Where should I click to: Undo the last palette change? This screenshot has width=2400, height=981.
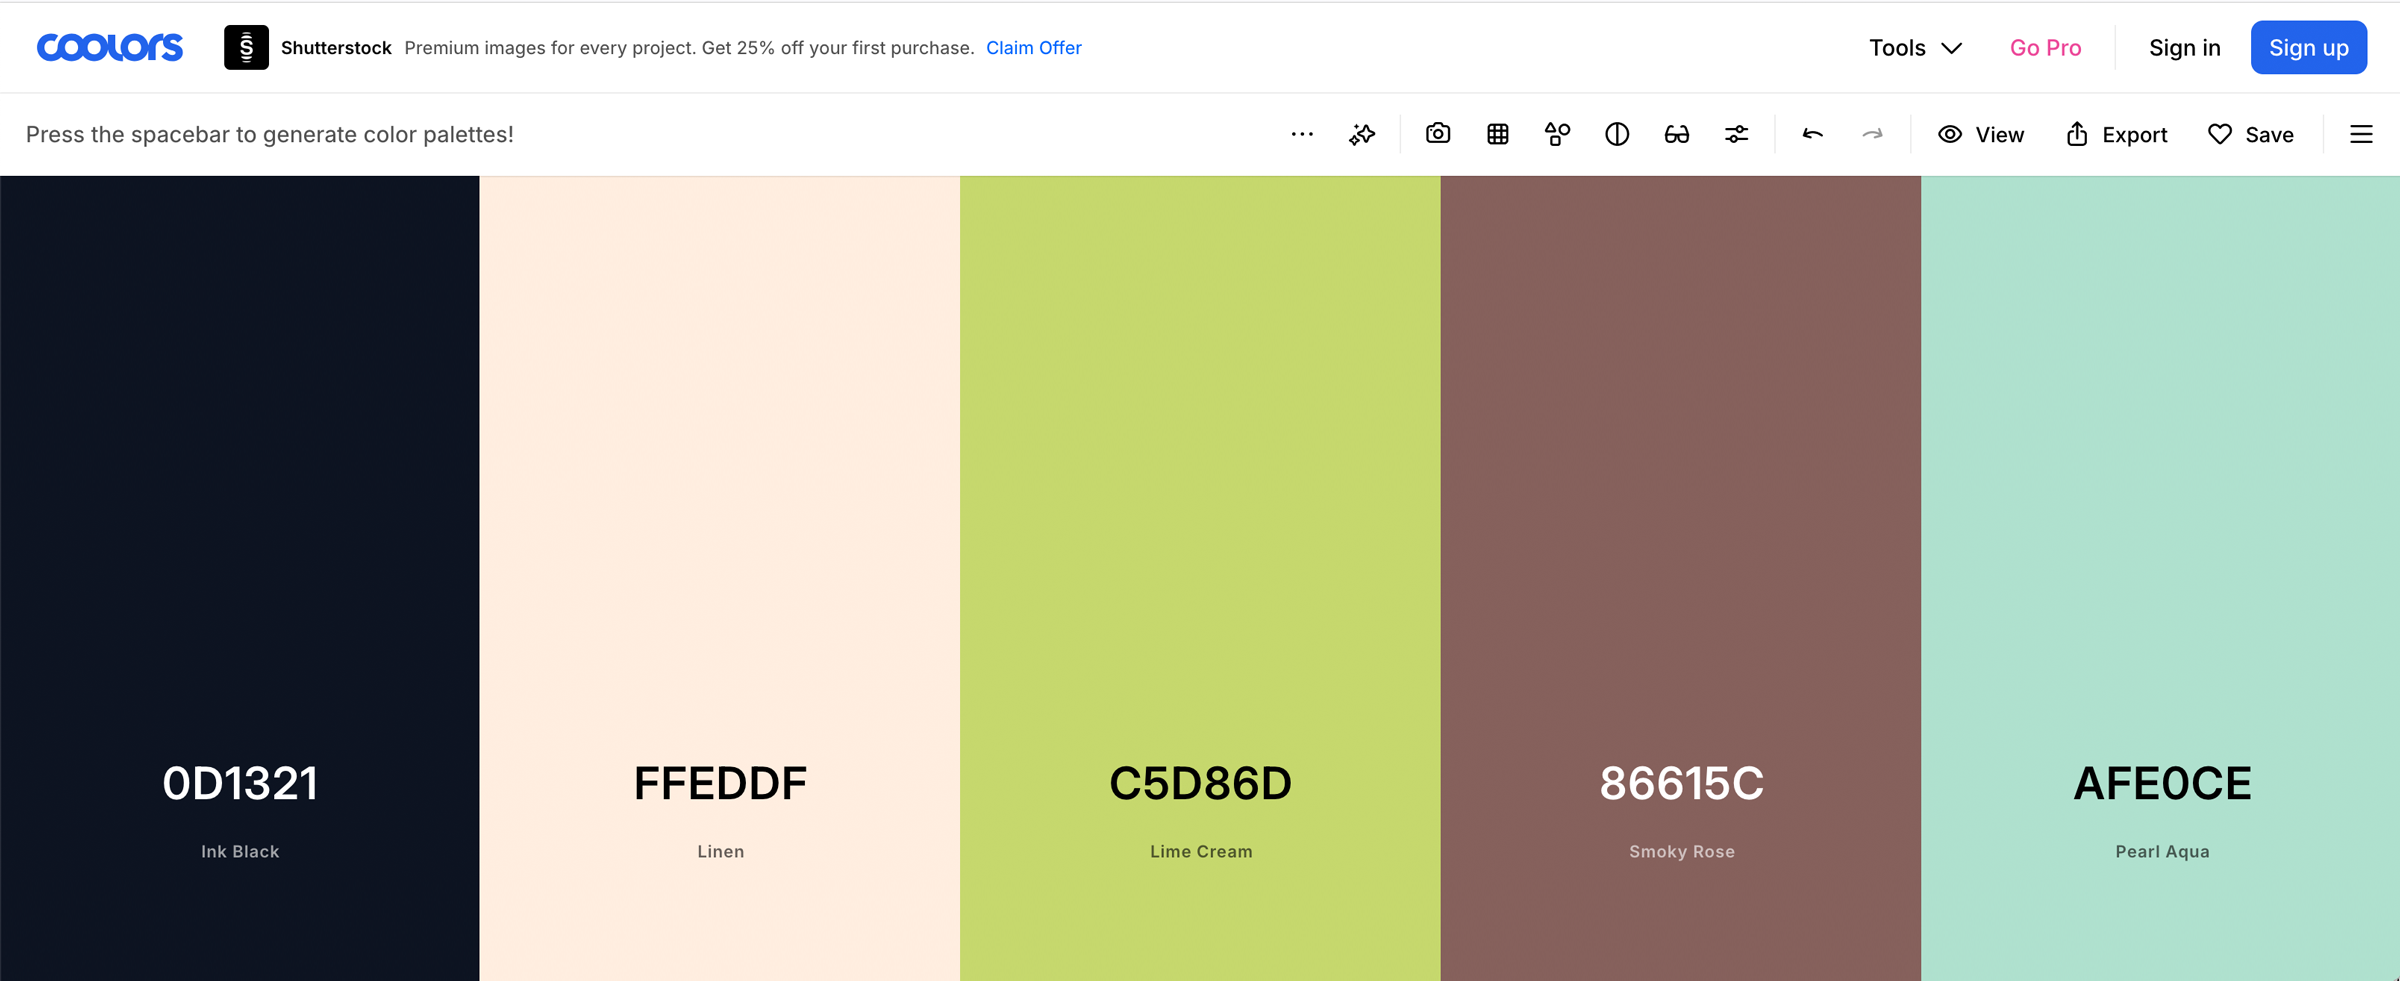pos(1812,134)
